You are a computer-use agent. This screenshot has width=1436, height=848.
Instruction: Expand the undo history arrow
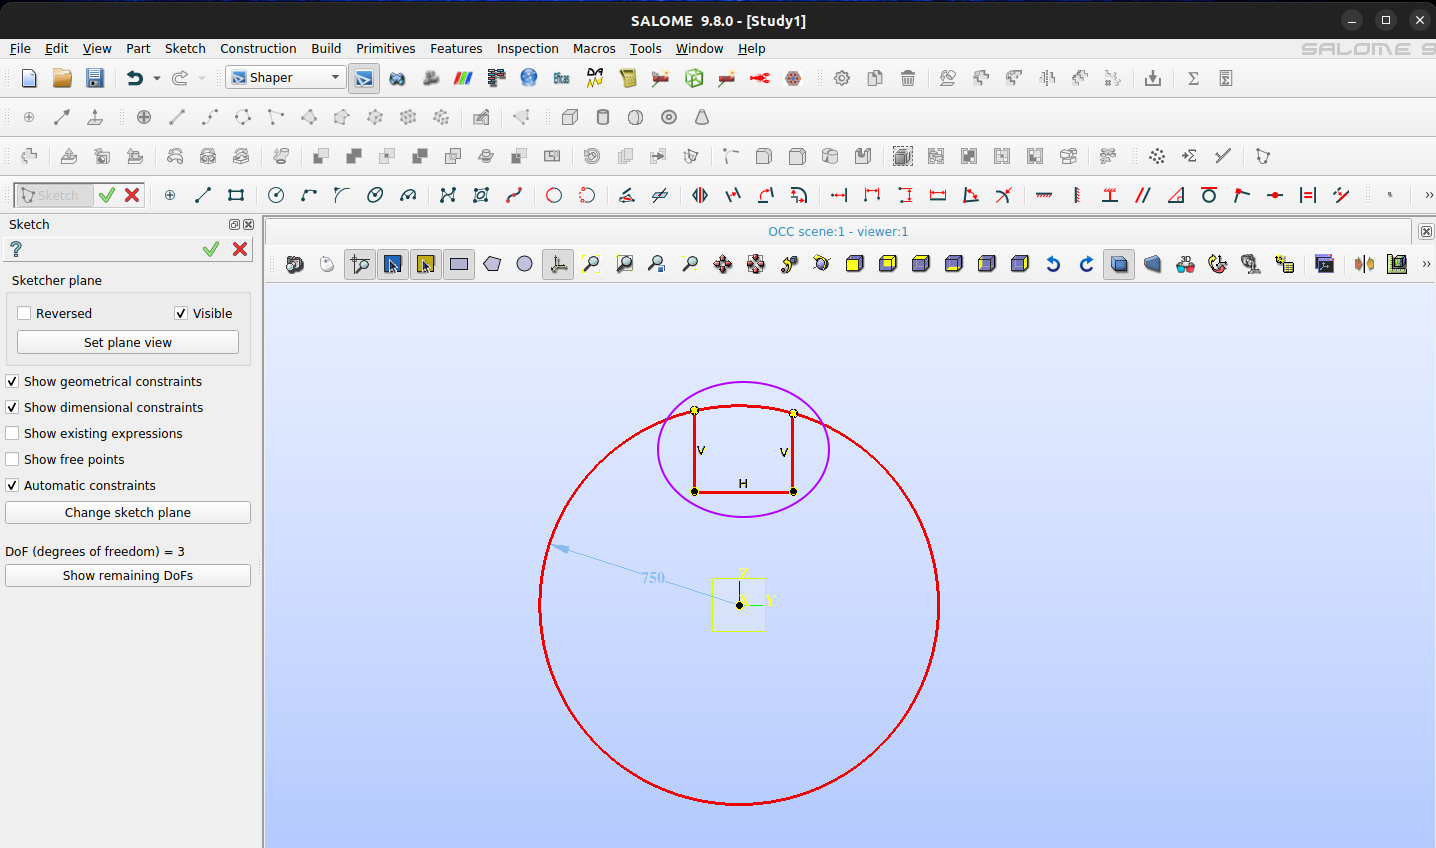[157, 78]
